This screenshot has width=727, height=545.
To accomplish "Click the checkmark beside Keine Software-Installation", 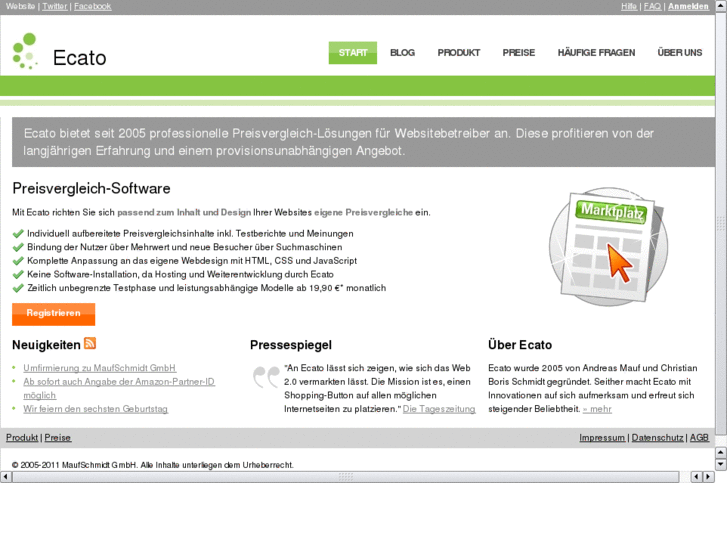I will pyautogui.click(x=18, y=275).
